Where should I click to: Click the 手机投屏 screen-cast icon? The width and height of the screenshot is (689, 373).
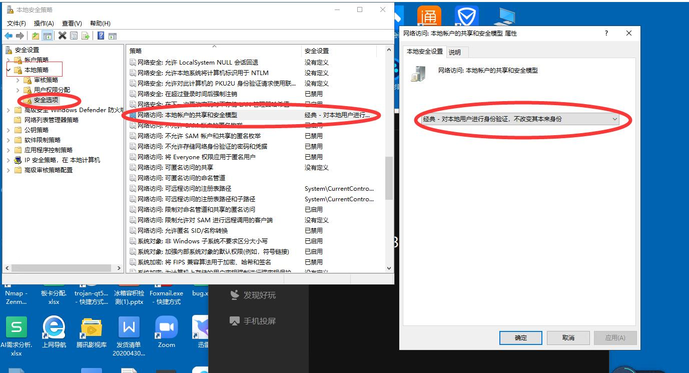point(235,321)
